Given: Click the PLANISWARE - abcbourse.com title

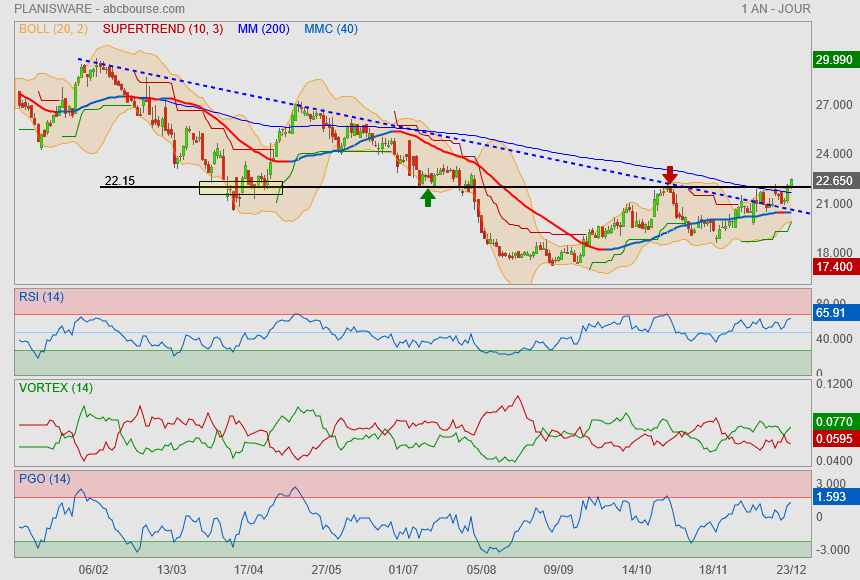Looking at the screenshot, I should (x=76, y=9).
